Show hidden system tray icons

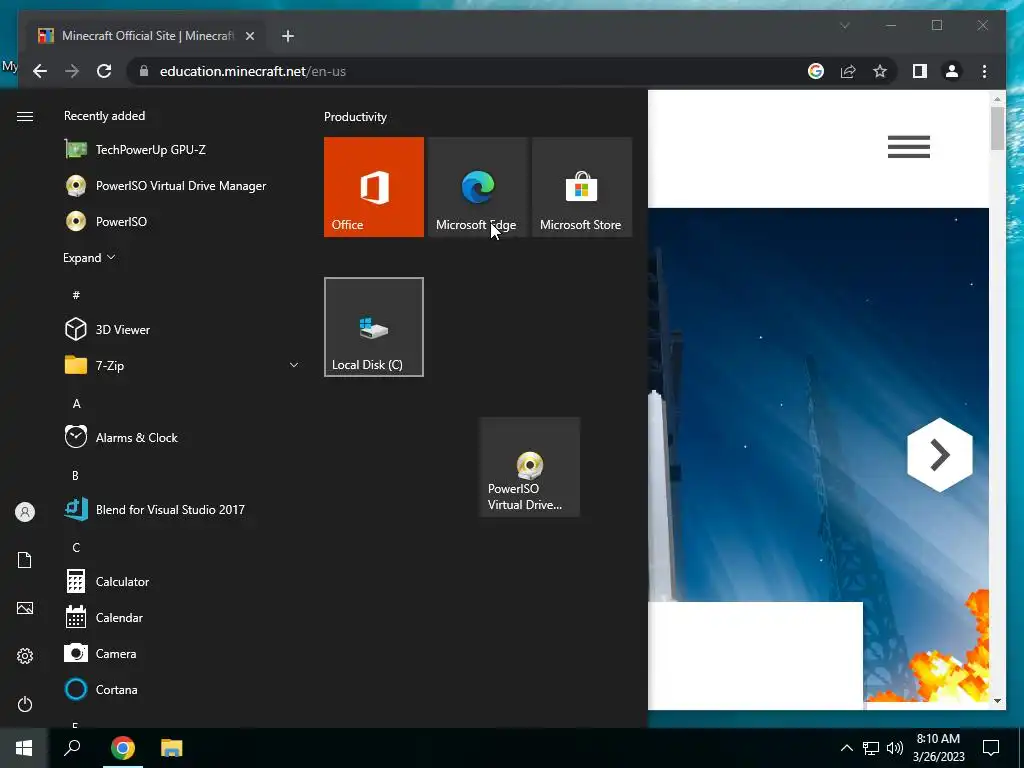point(846,748)
